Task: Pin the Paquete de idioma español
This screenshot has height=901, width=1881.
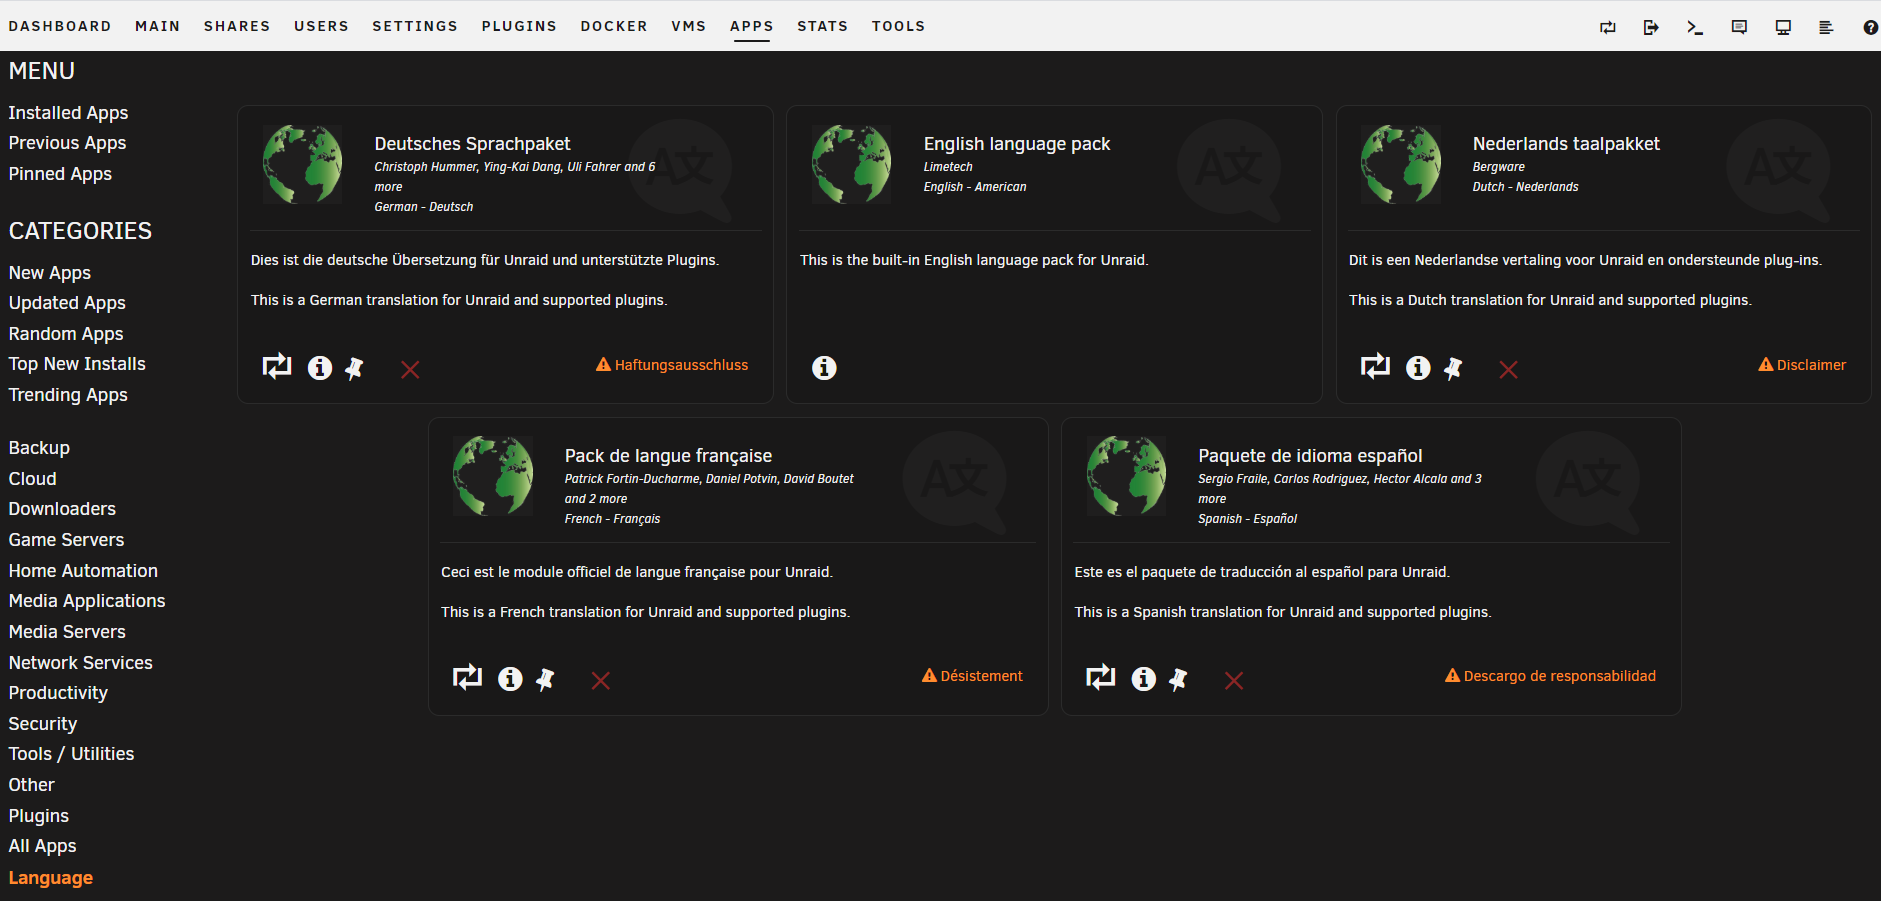Action: click(x=1178, y=680)
